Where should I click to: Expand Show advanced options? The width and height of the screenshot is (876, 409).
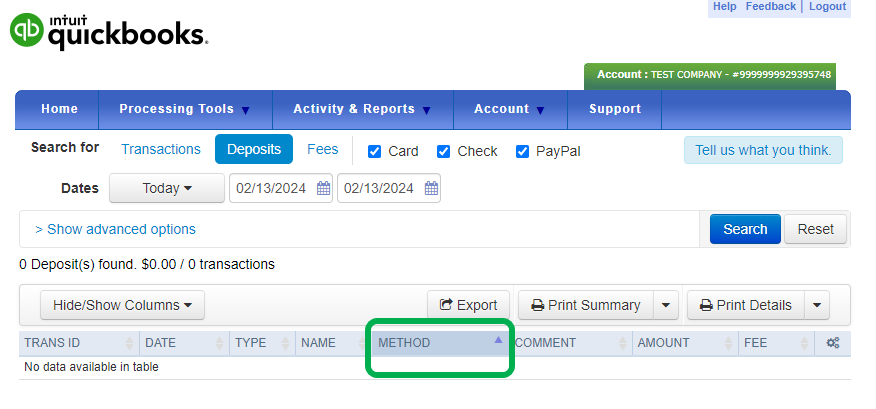(115, 229)
